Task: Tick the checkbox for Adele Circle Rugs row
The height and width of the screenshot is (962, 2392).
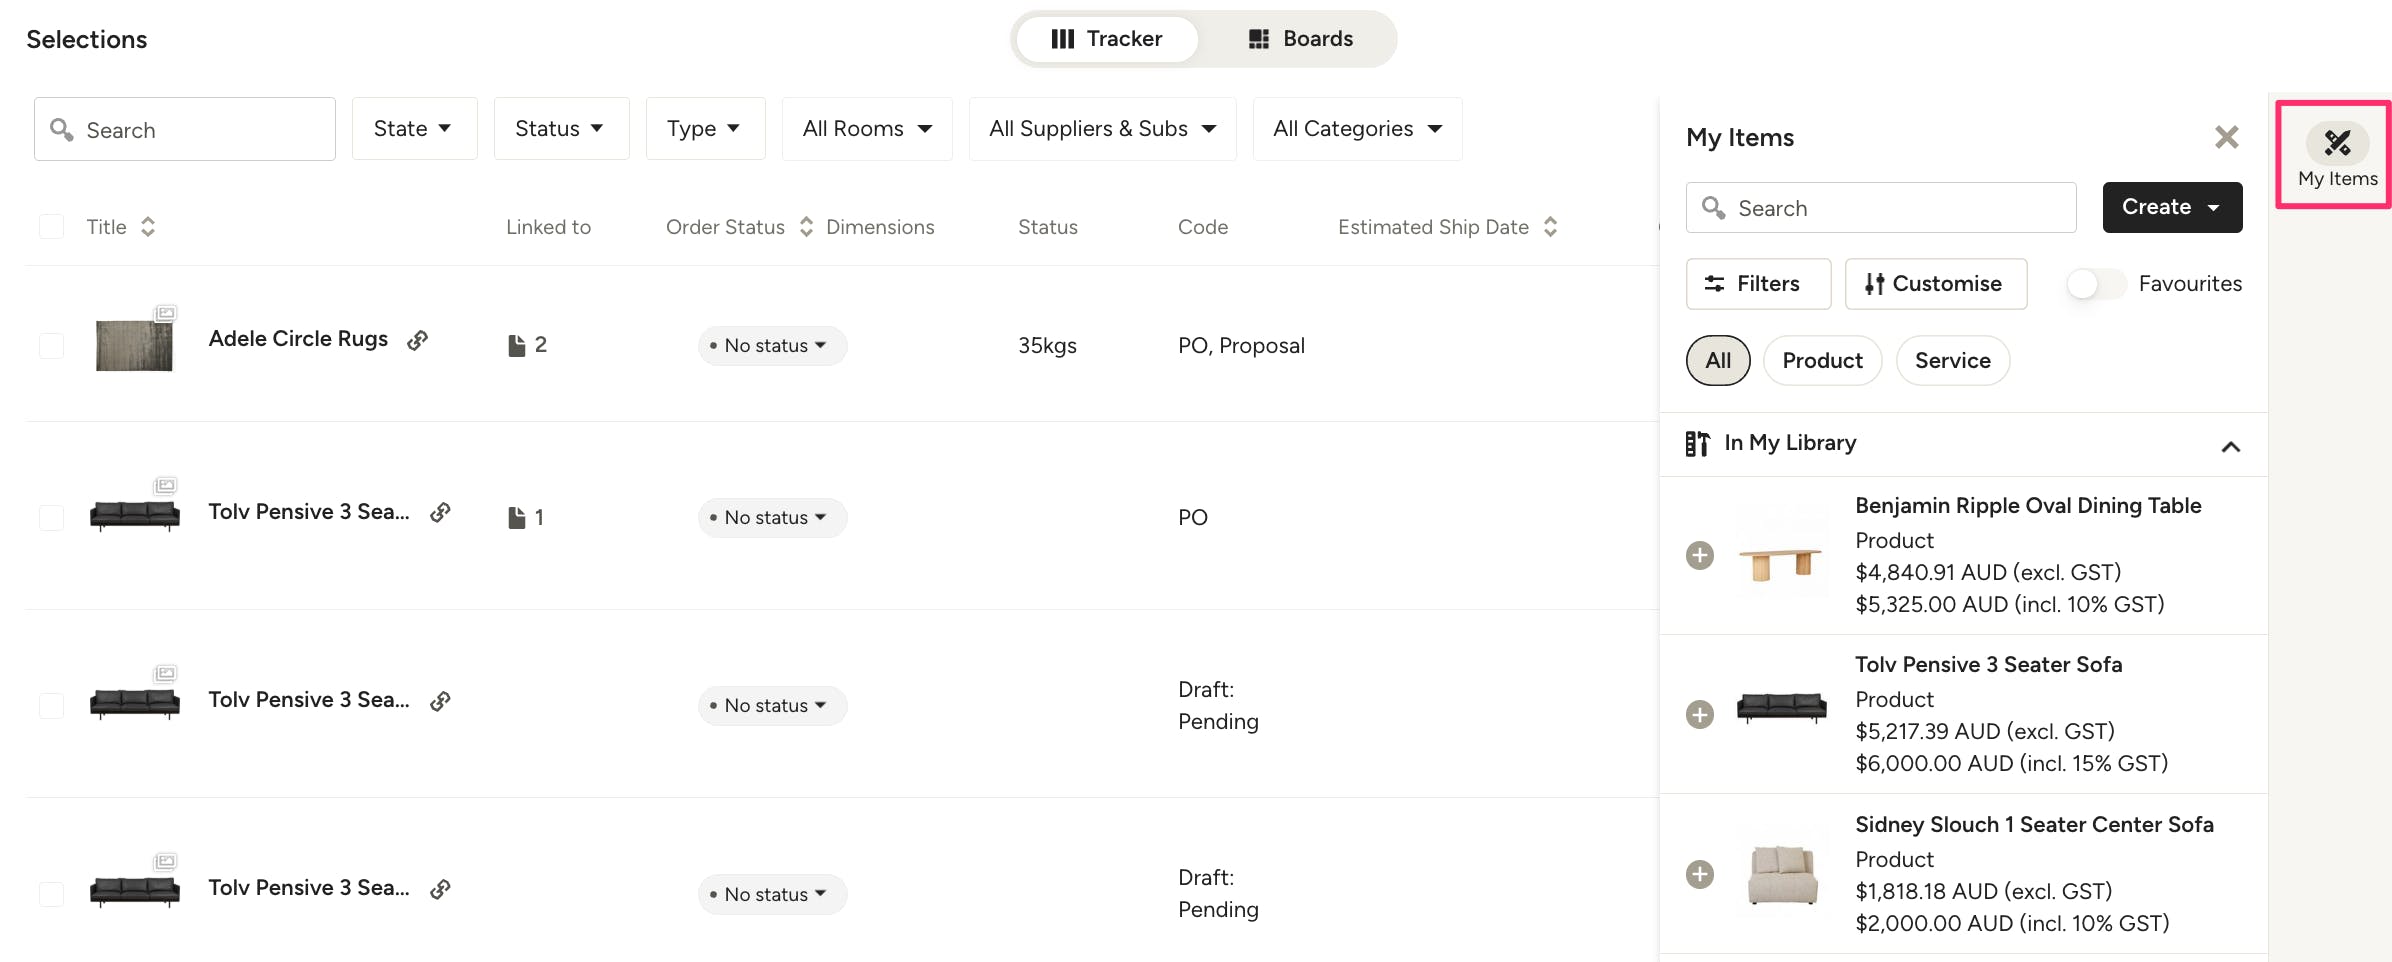Action: pyautogui.click(x=51, y=346)
